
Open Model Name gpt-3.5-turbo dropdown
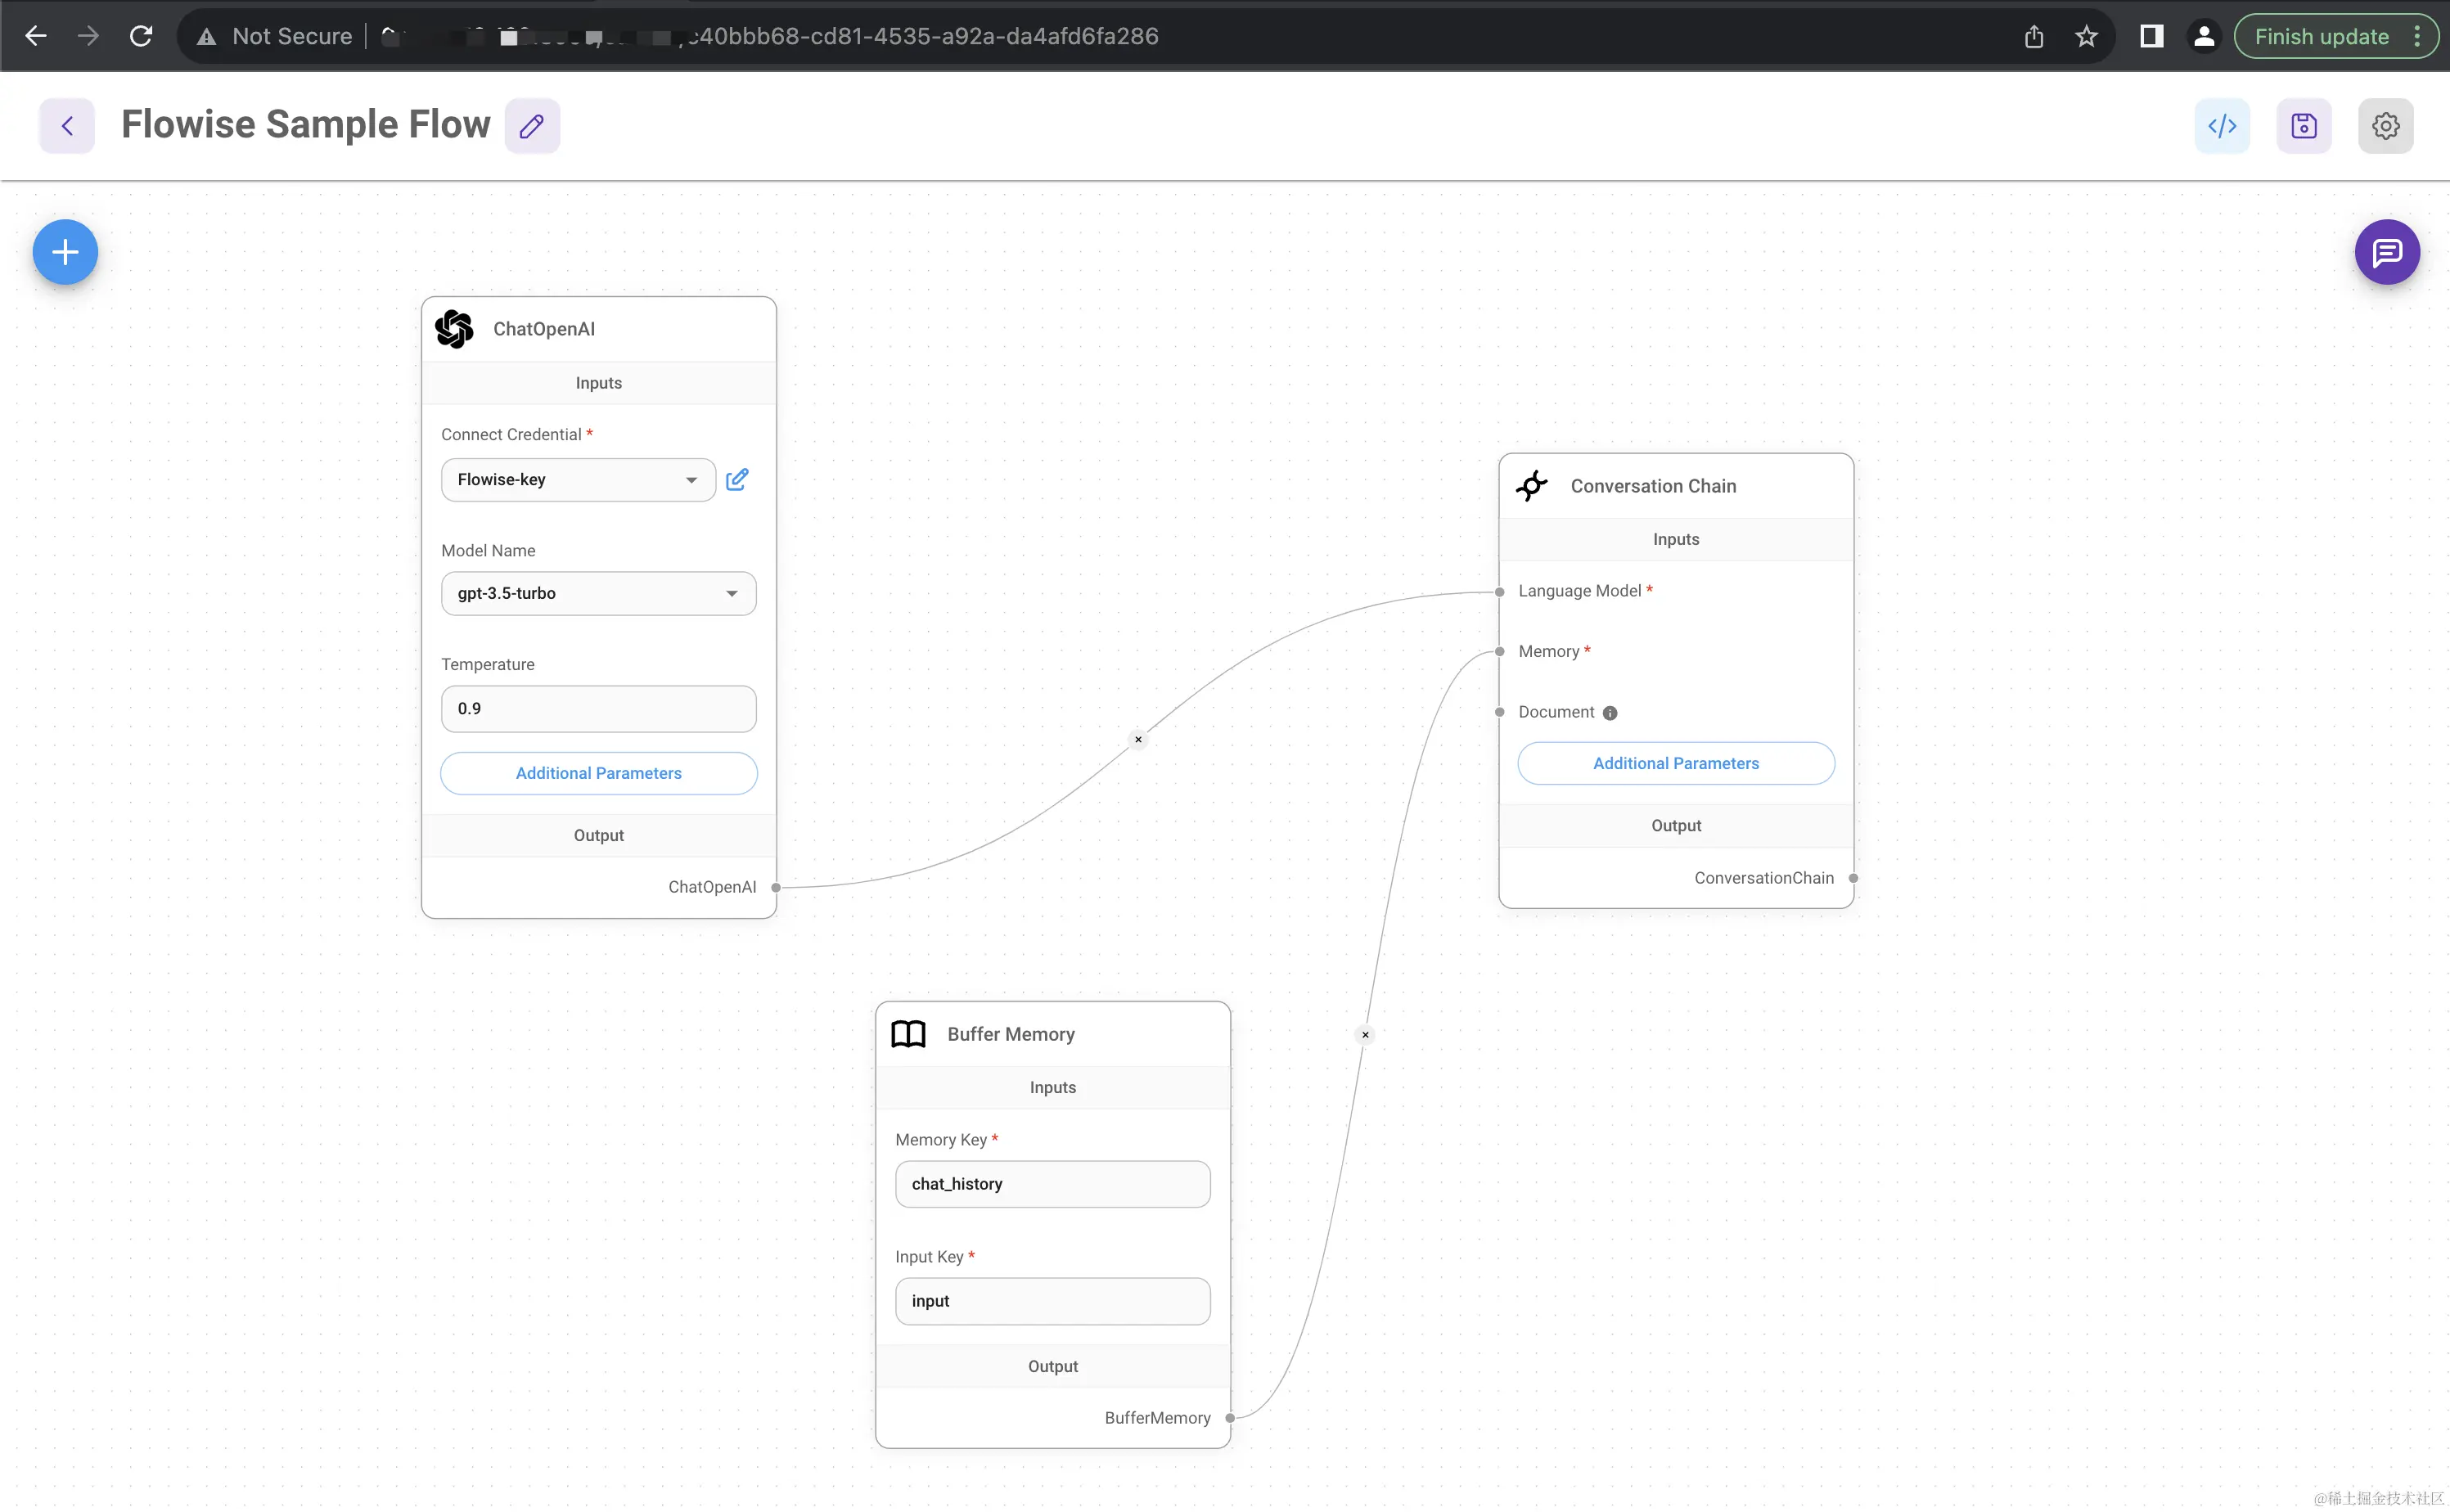tap(598, 594)
